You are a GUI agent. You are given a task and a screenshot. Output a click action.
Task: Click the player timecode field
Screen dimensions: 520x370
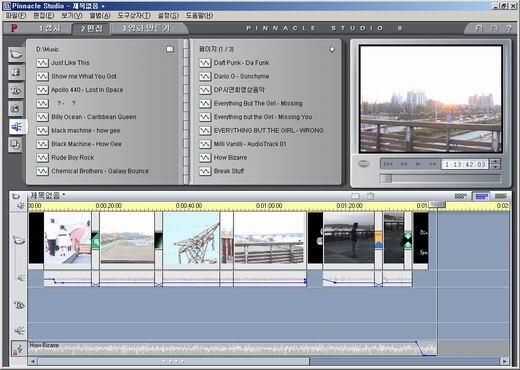pos(465,164)
